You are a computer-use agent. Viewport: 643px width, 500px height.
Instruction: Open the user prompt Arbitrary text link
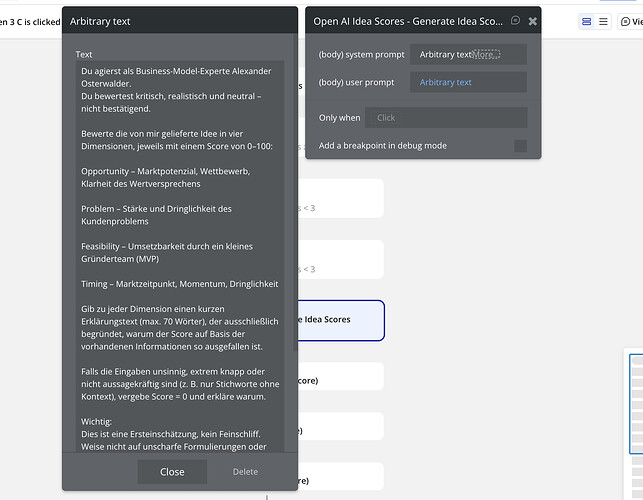coord(446,83)
